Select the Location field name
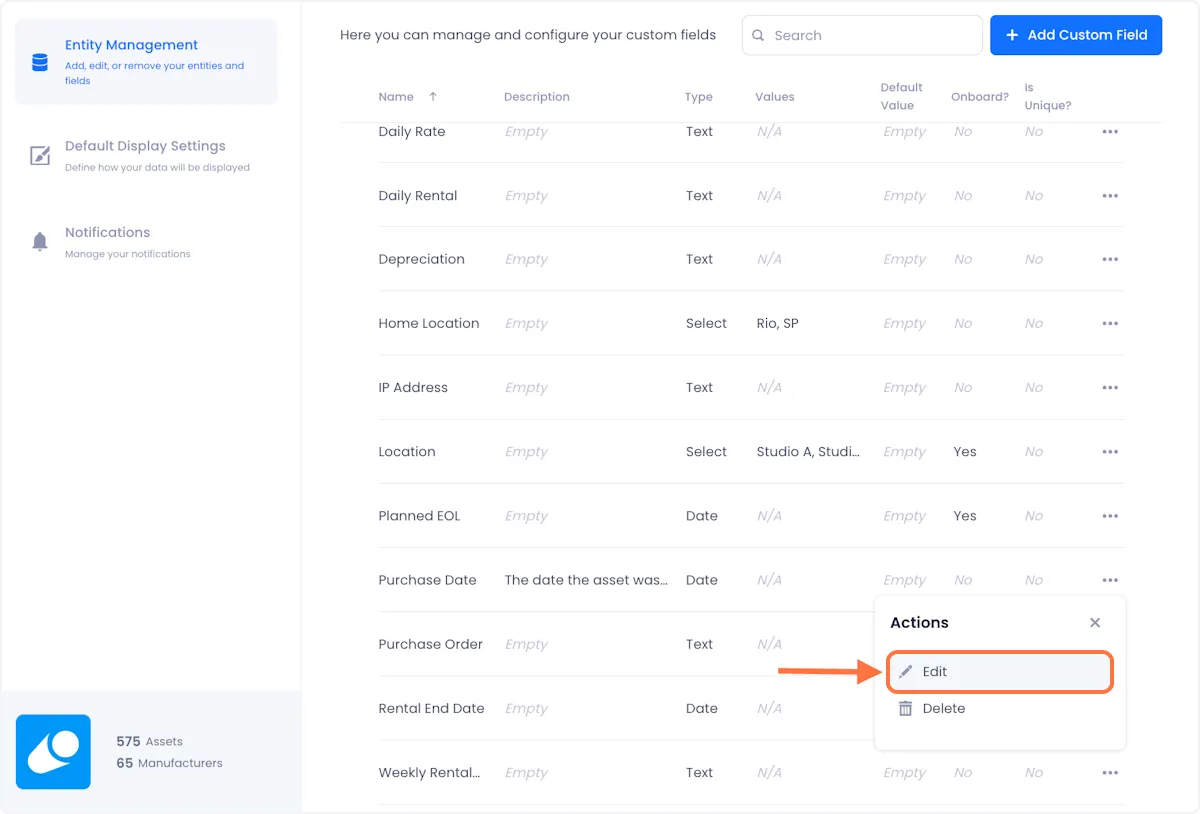 point(407,452)
